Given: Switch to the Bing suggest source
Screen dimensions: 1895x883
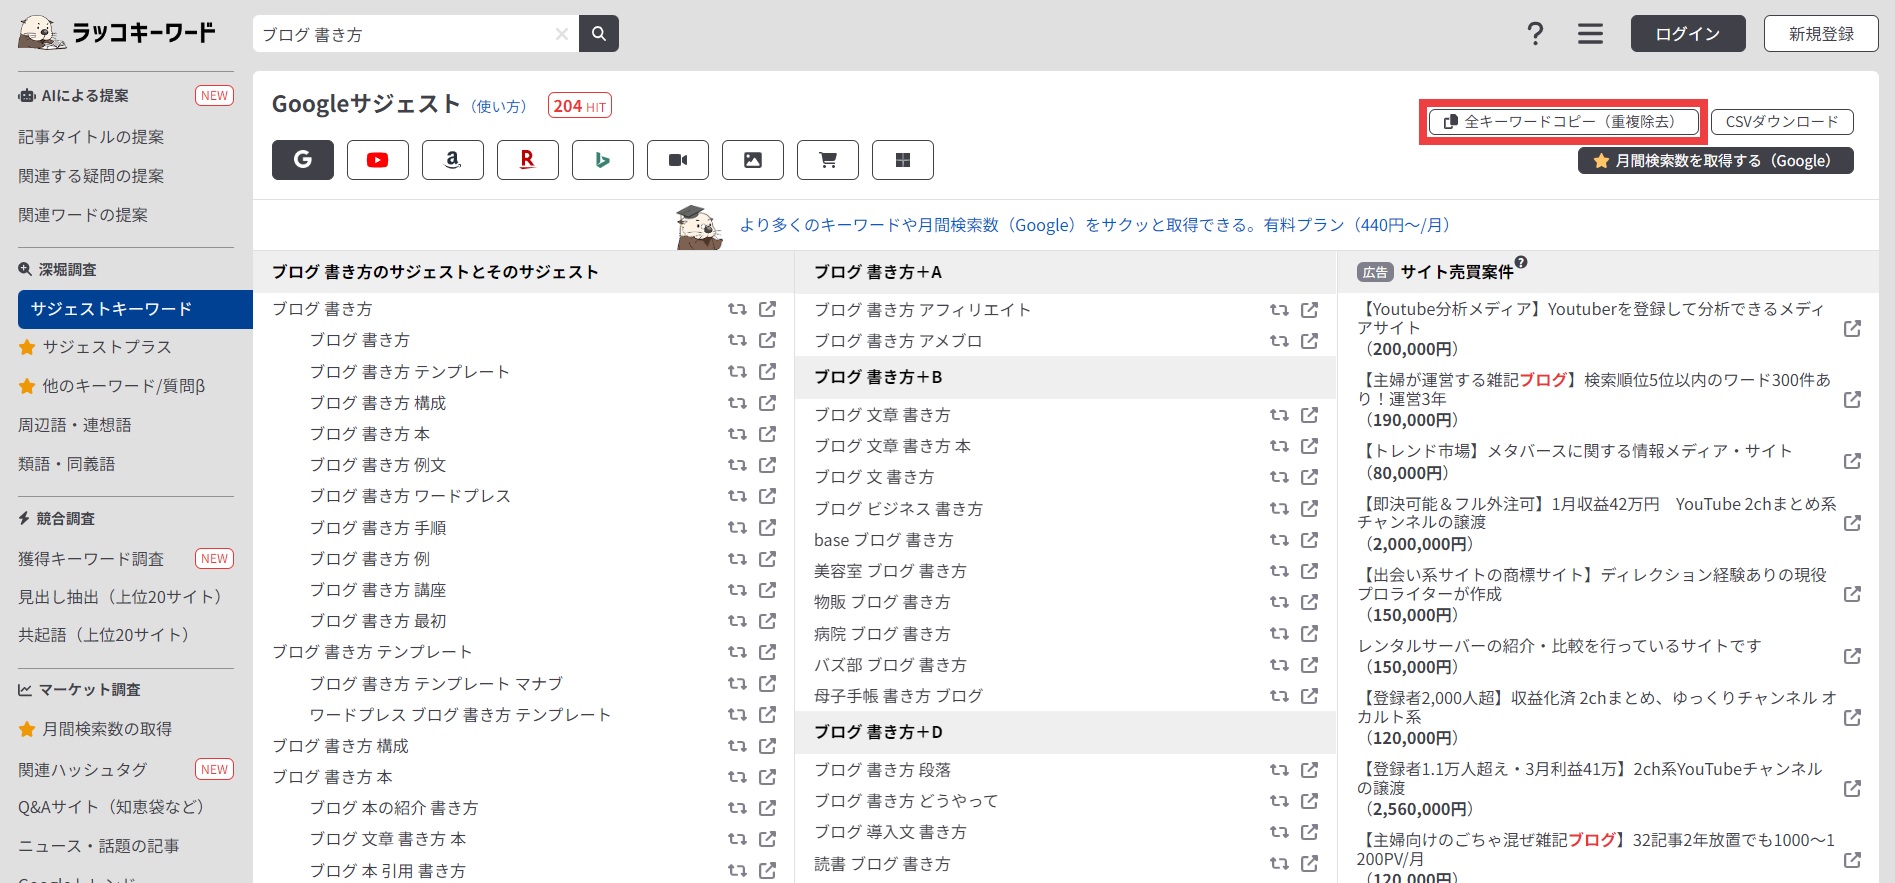Looking at the screenshot, I should [603, 160].
